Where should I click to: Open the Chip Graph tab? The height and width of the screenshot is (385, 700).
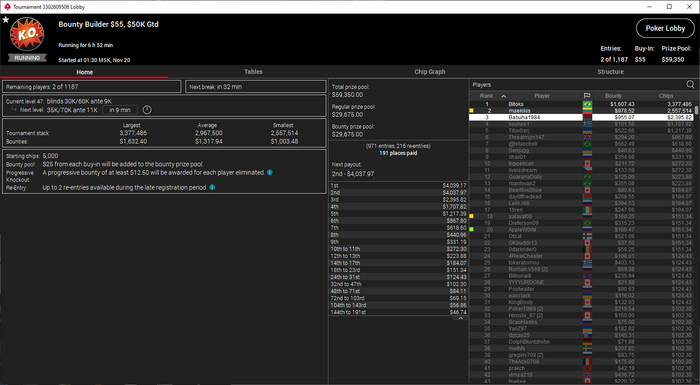click(x=429, y=71)
